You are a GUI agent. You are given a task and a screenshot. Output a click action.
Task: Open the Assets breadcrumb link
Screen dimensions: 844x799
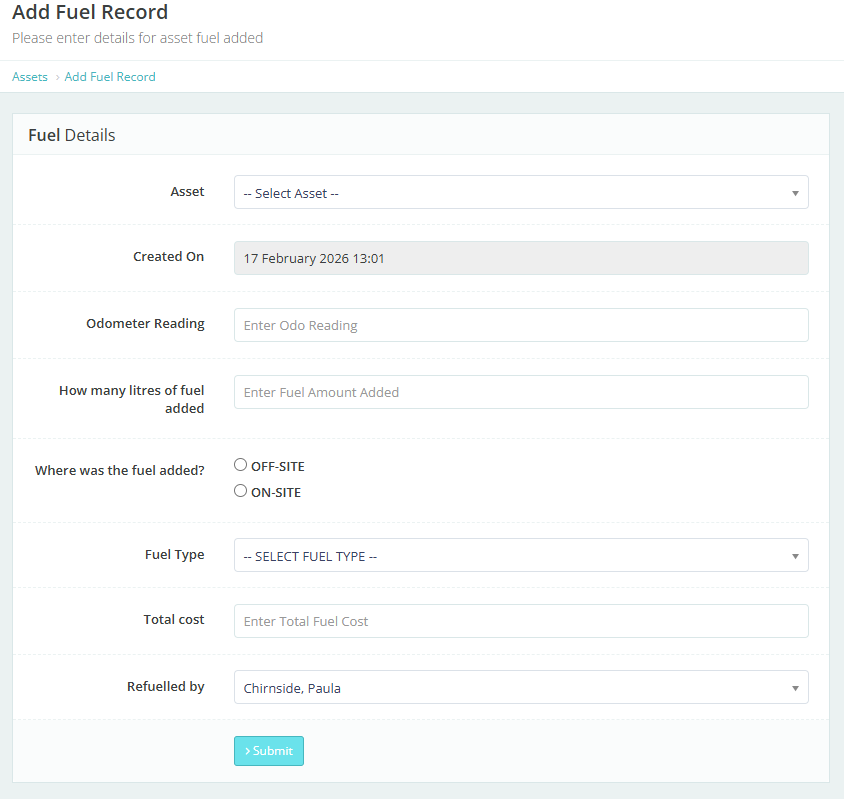pyautogui.click(x=30, y=77)
